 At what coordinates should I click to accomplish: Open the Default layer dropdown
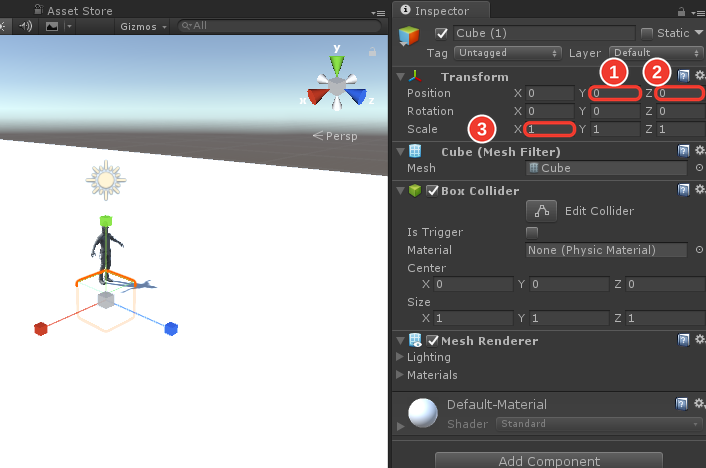coord(656,53)
